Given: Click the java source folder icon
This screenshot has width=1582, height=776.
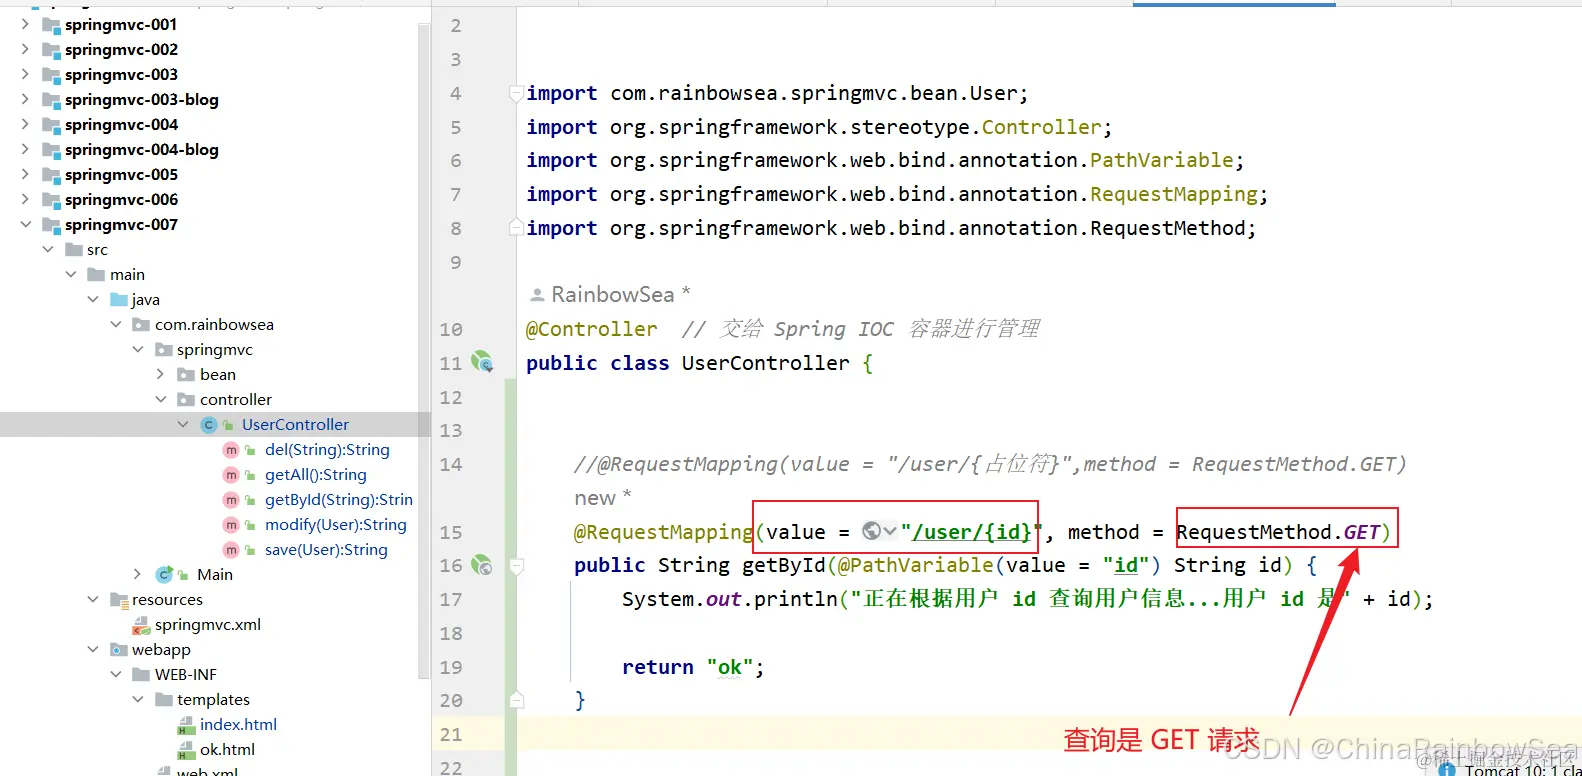Looking at the screenshot, I should (119, 300).
